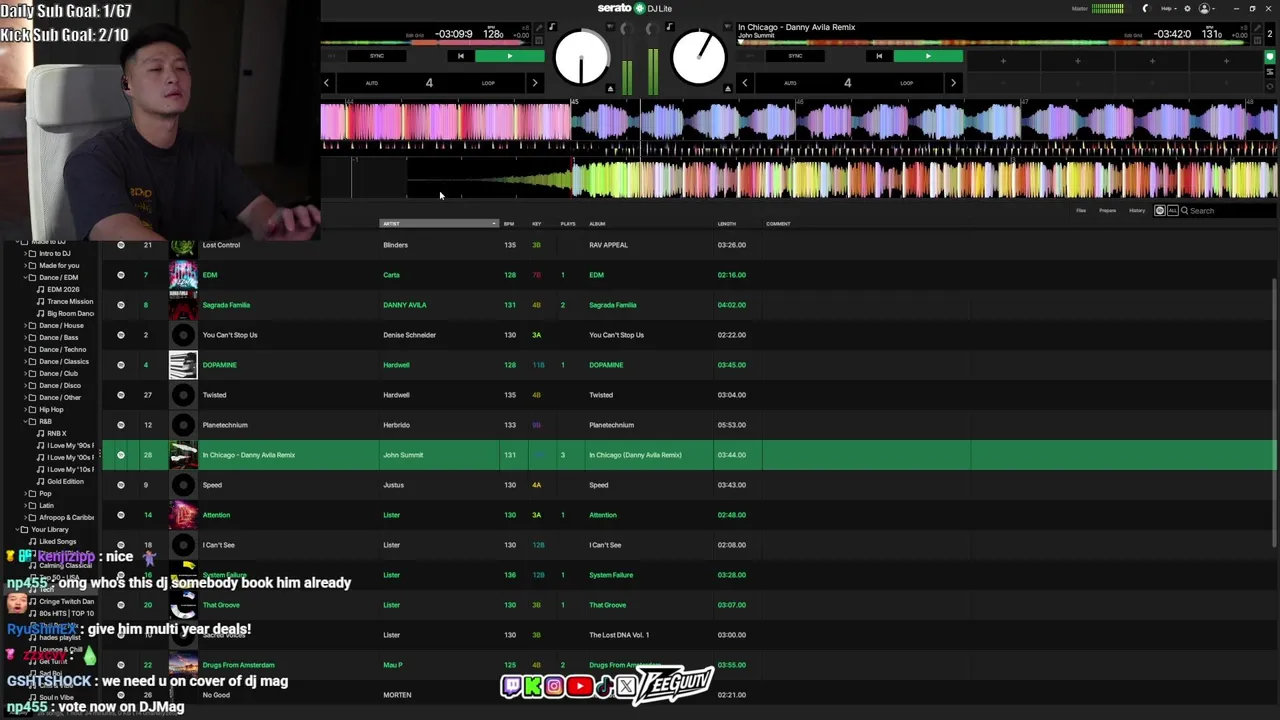Sort library by KEY column

(x=536, y=224)
